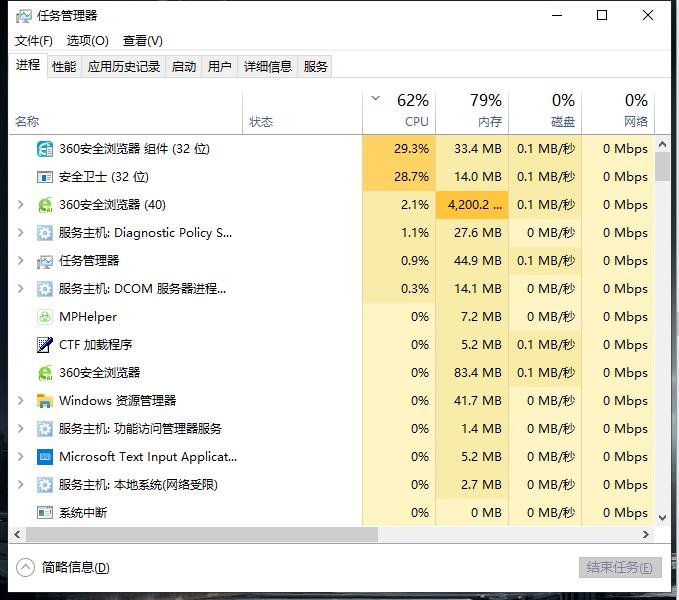The height and width of the screenshot is (600, 679).
Task: Click the Diagnostic Policy service host gear icon
Action: tap(45, 233)
